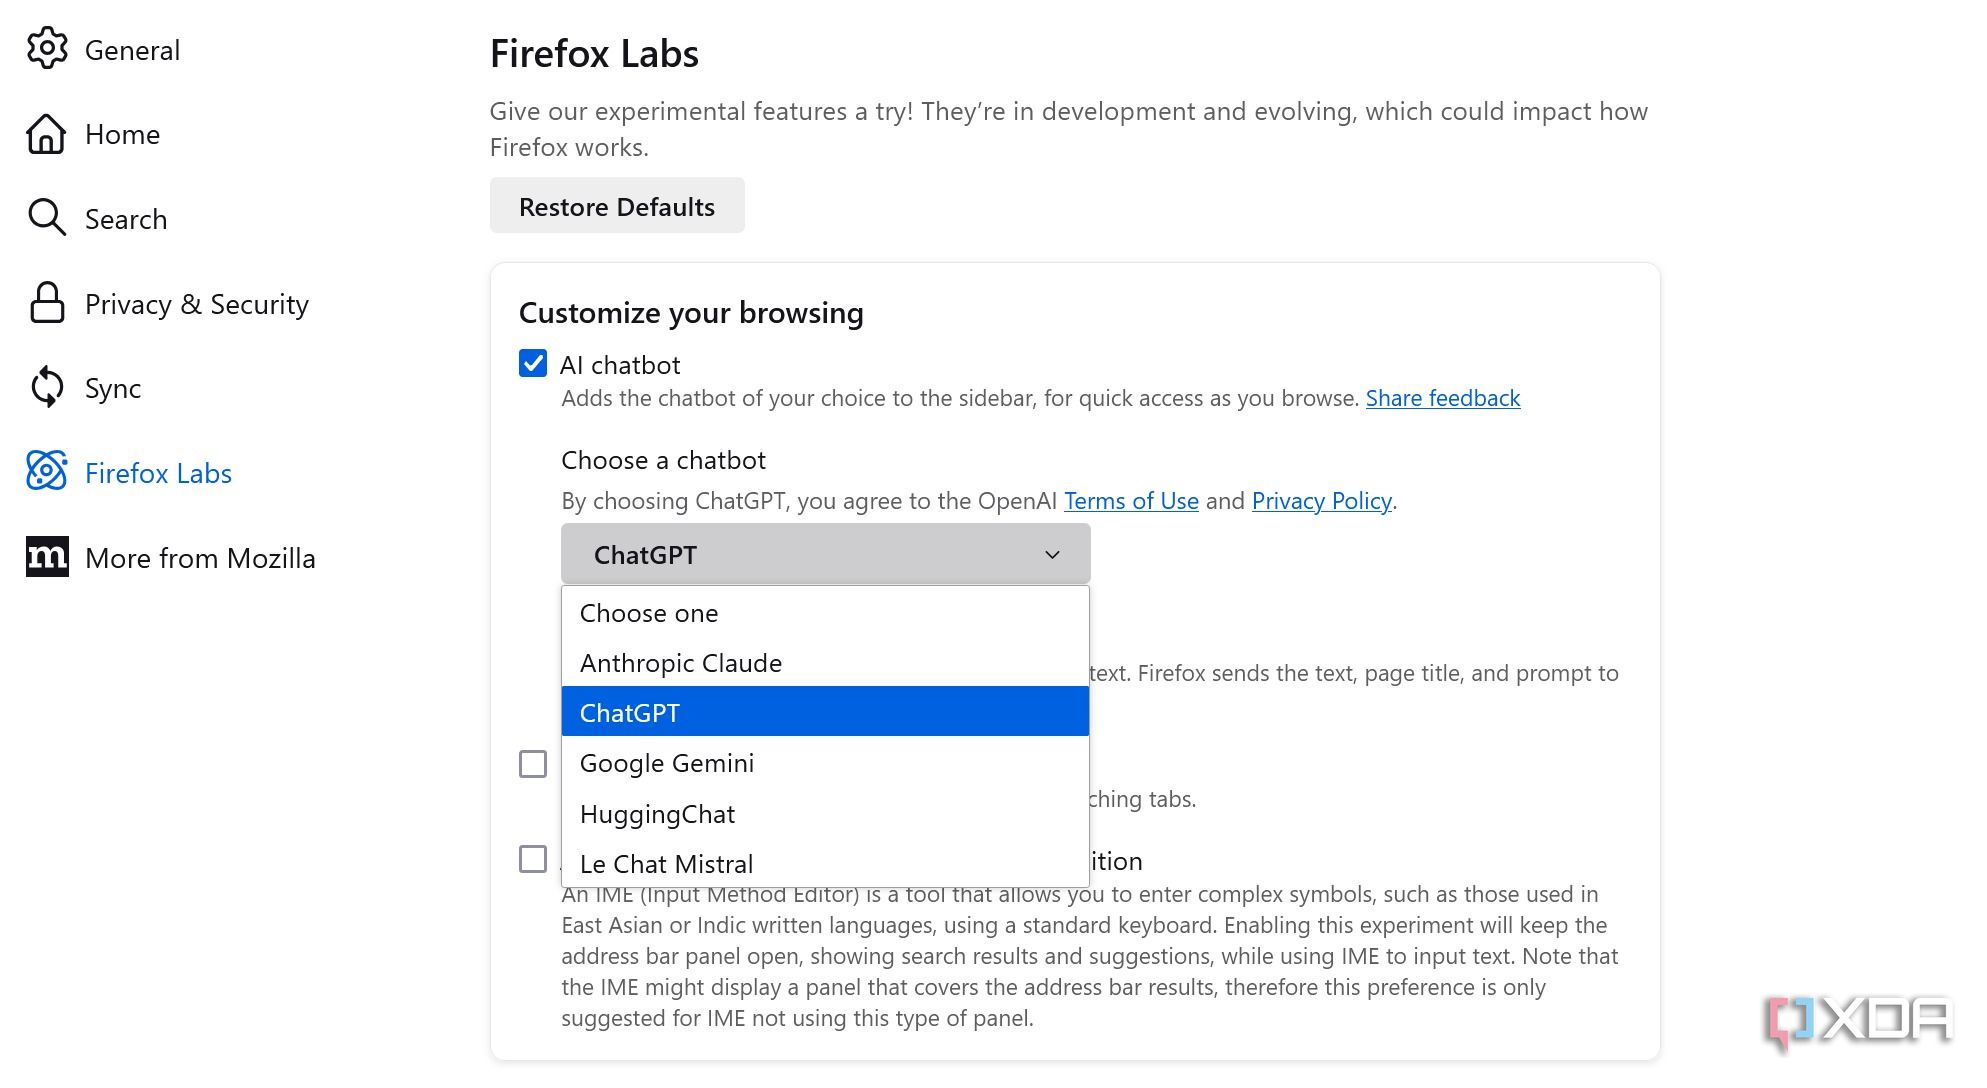Click the Firefox Labs atom icon
The width and height of the screenshot is (1987, 1088).
(46, 472)
